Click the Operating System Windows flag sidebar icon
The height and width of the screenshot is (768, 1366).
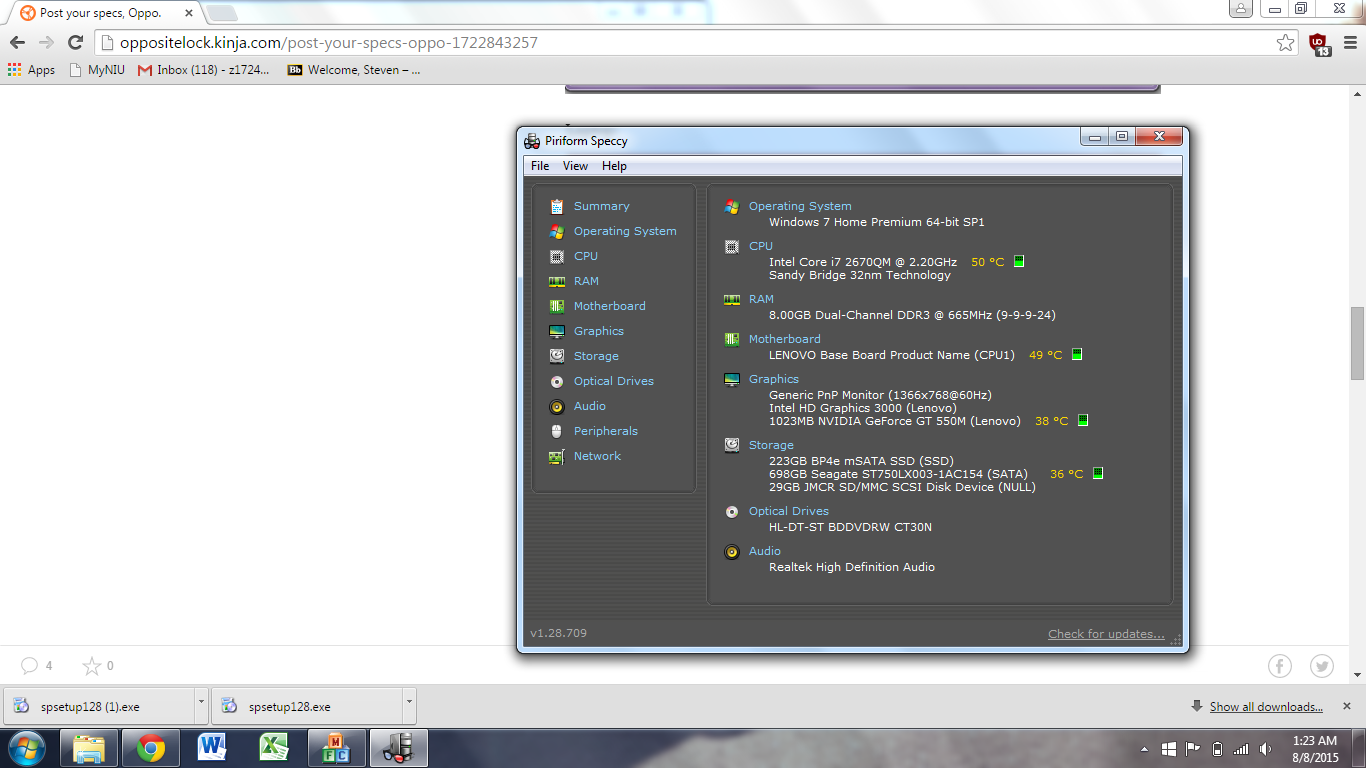[x=557, y=231]
